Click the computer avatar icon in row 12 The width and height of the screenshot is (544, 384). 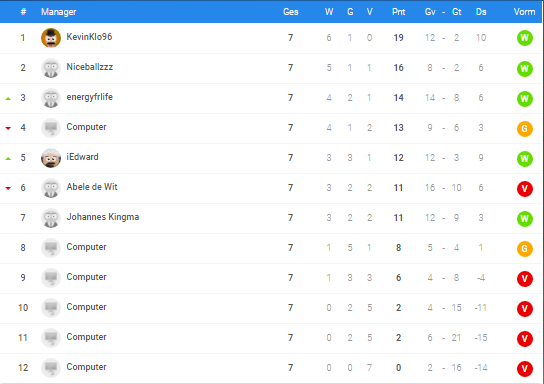[51, 368]
